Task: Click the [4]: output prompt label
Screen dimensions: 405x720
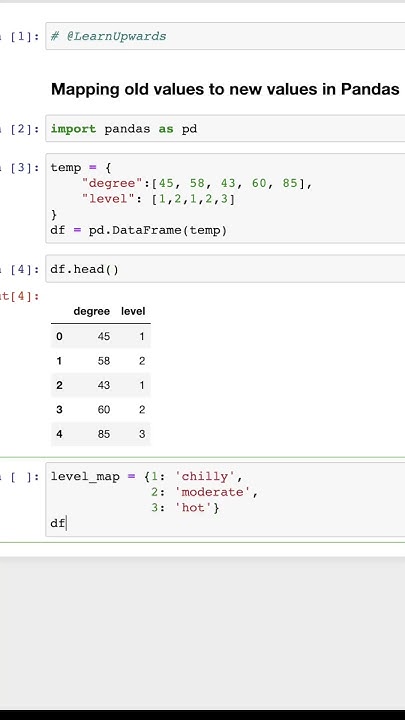Action: tap(20, 297)
